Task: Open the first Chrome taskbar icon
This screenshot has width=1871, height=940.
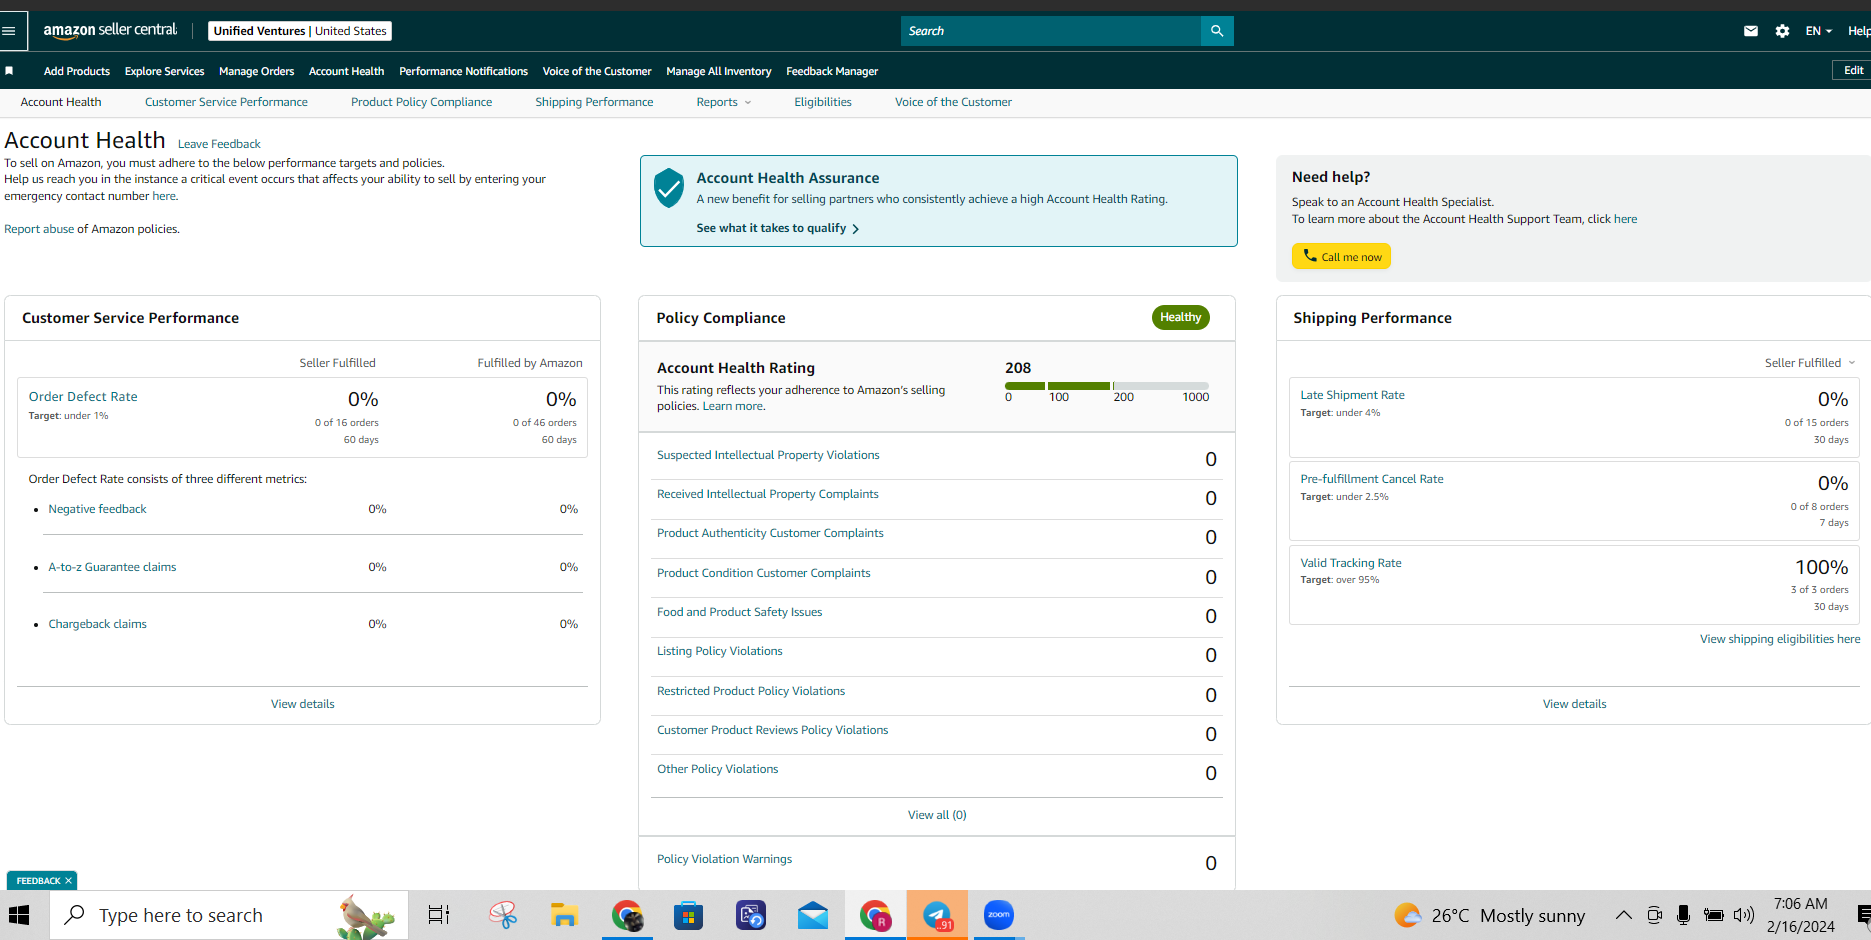Action: coord(627,915)
